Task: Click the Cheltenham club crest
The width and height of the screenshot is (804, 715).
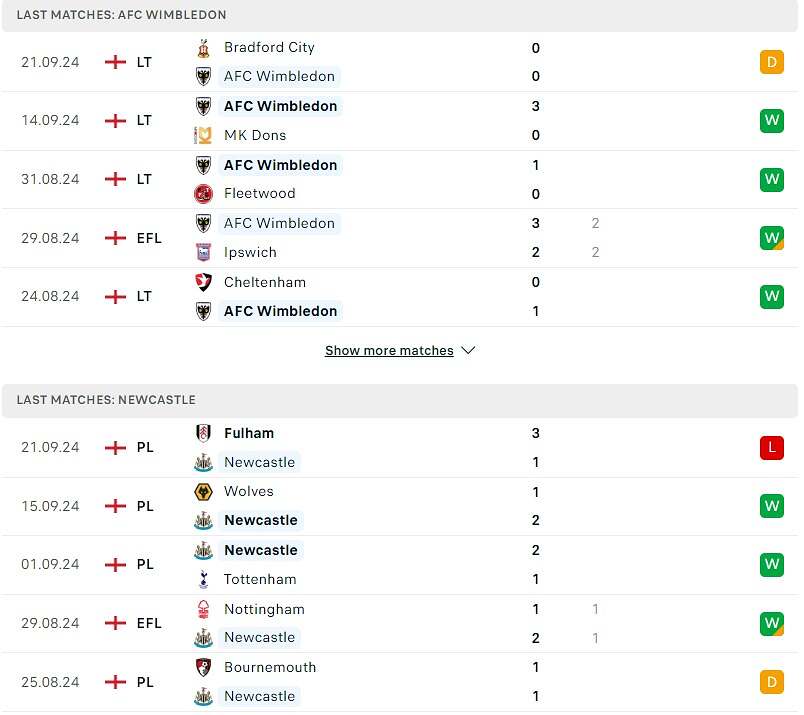Action: (x=204, y=282)
